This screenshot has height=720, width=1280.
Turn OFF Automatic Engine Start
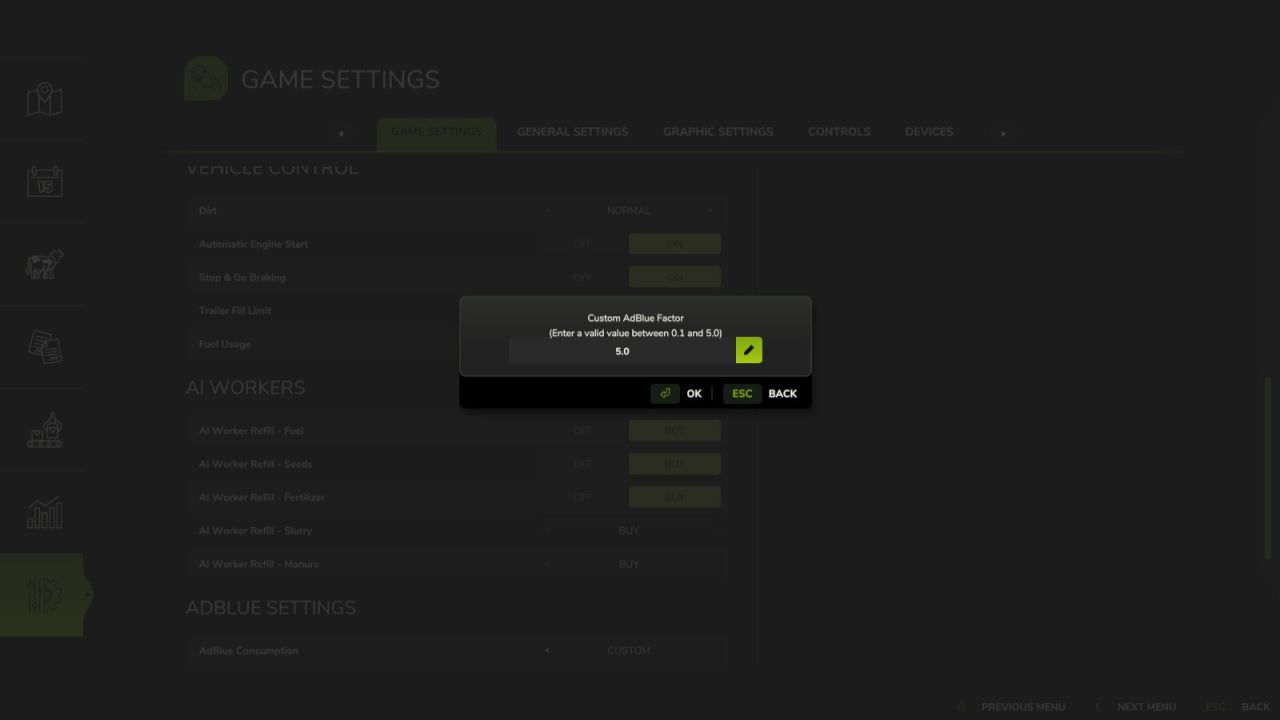pyautogui.click(x=583, y=244)
